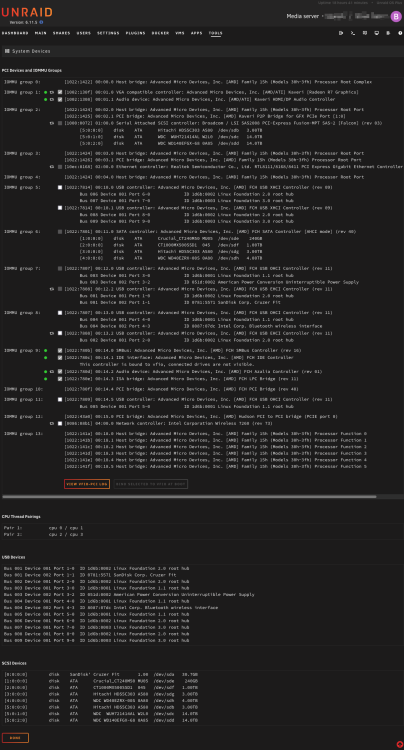Click the IOMMU group 9 label
This screenshot has height=750, width=404.
[x=22, y=350]
